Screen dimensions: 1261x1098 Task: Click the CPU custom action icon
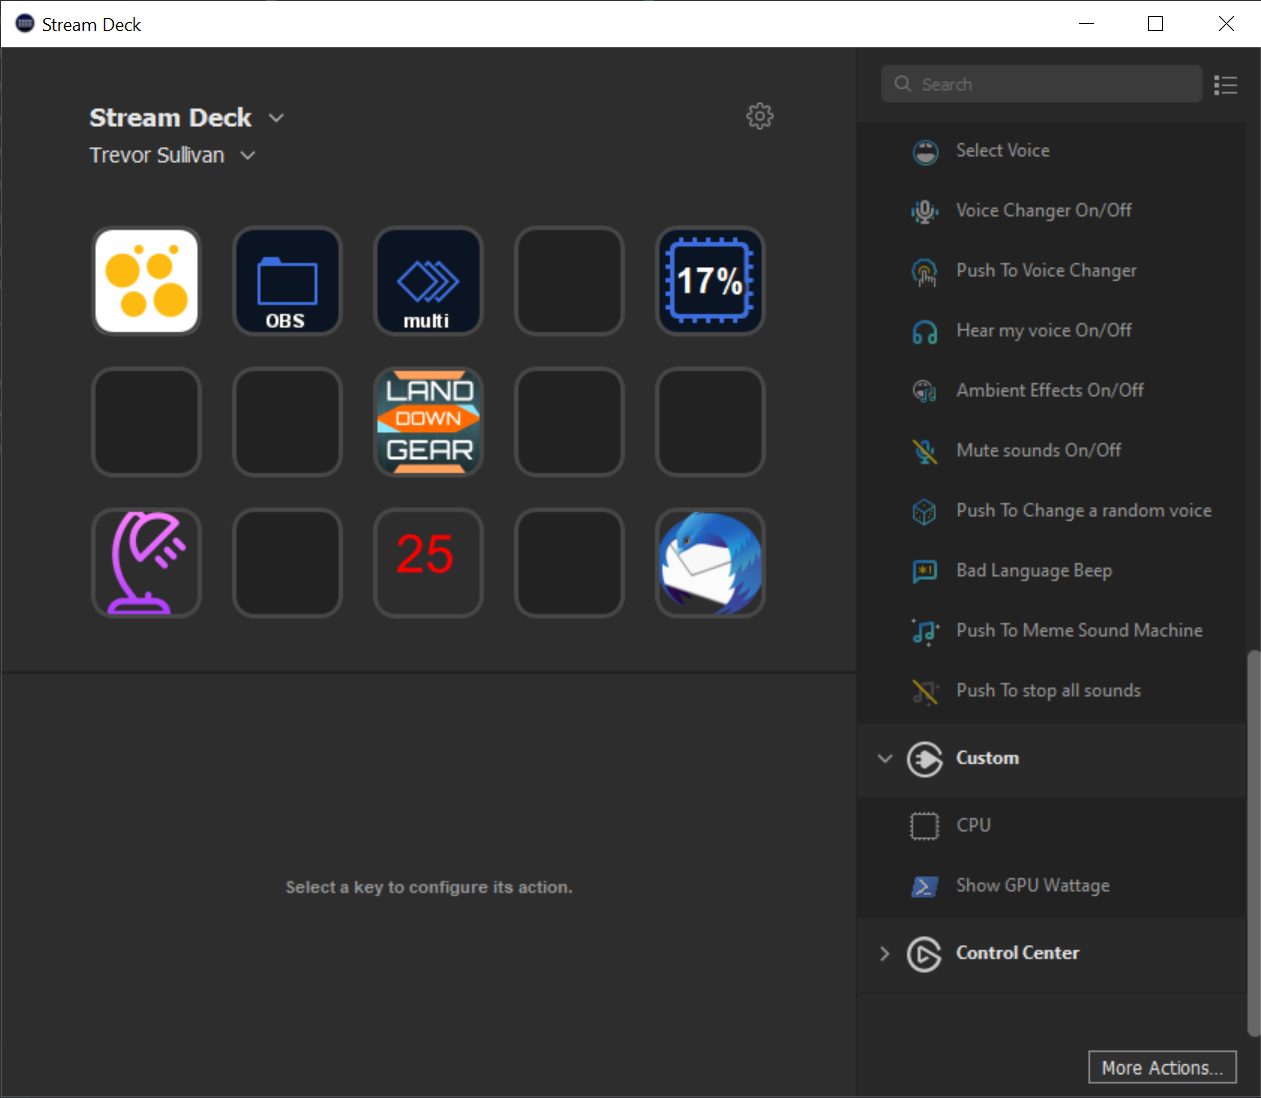(925, 825)
